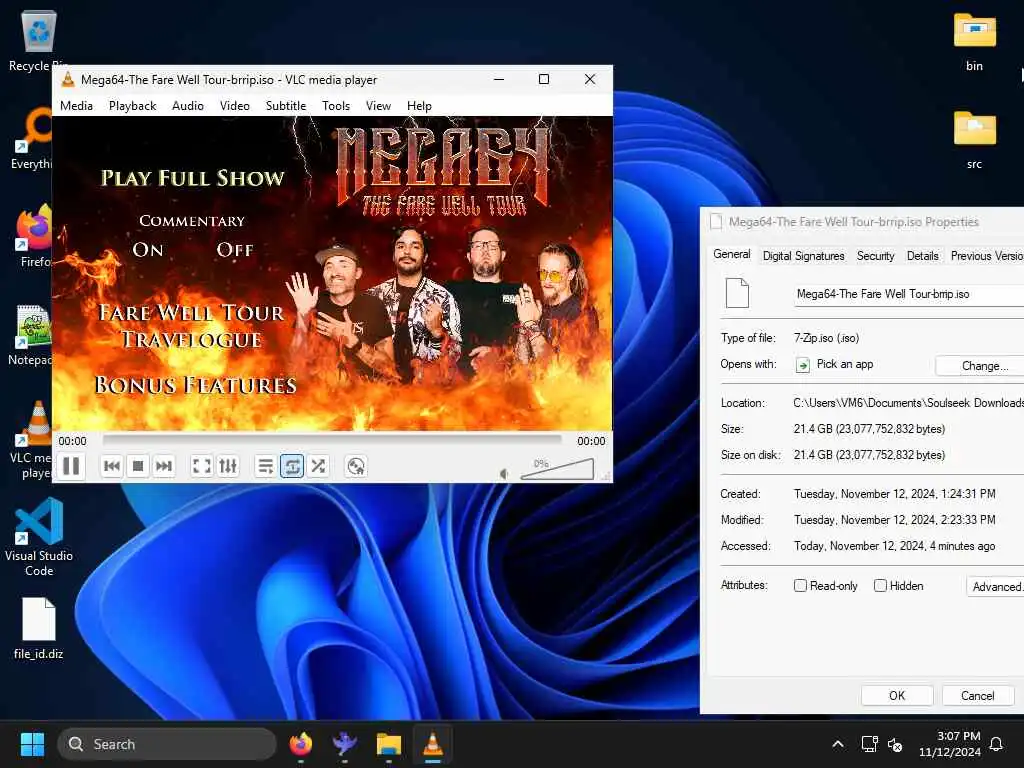The image size is (1024, 768).
Task: Click Cancel in Properties dialog
Action: click(978, 696)
